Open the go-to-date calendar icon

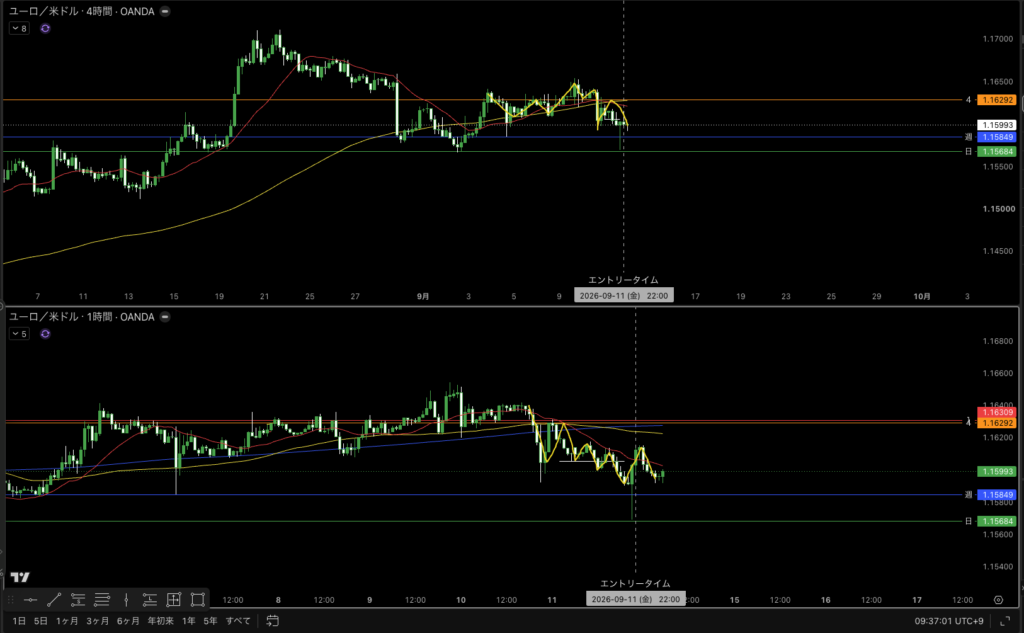tap(272, 621)
